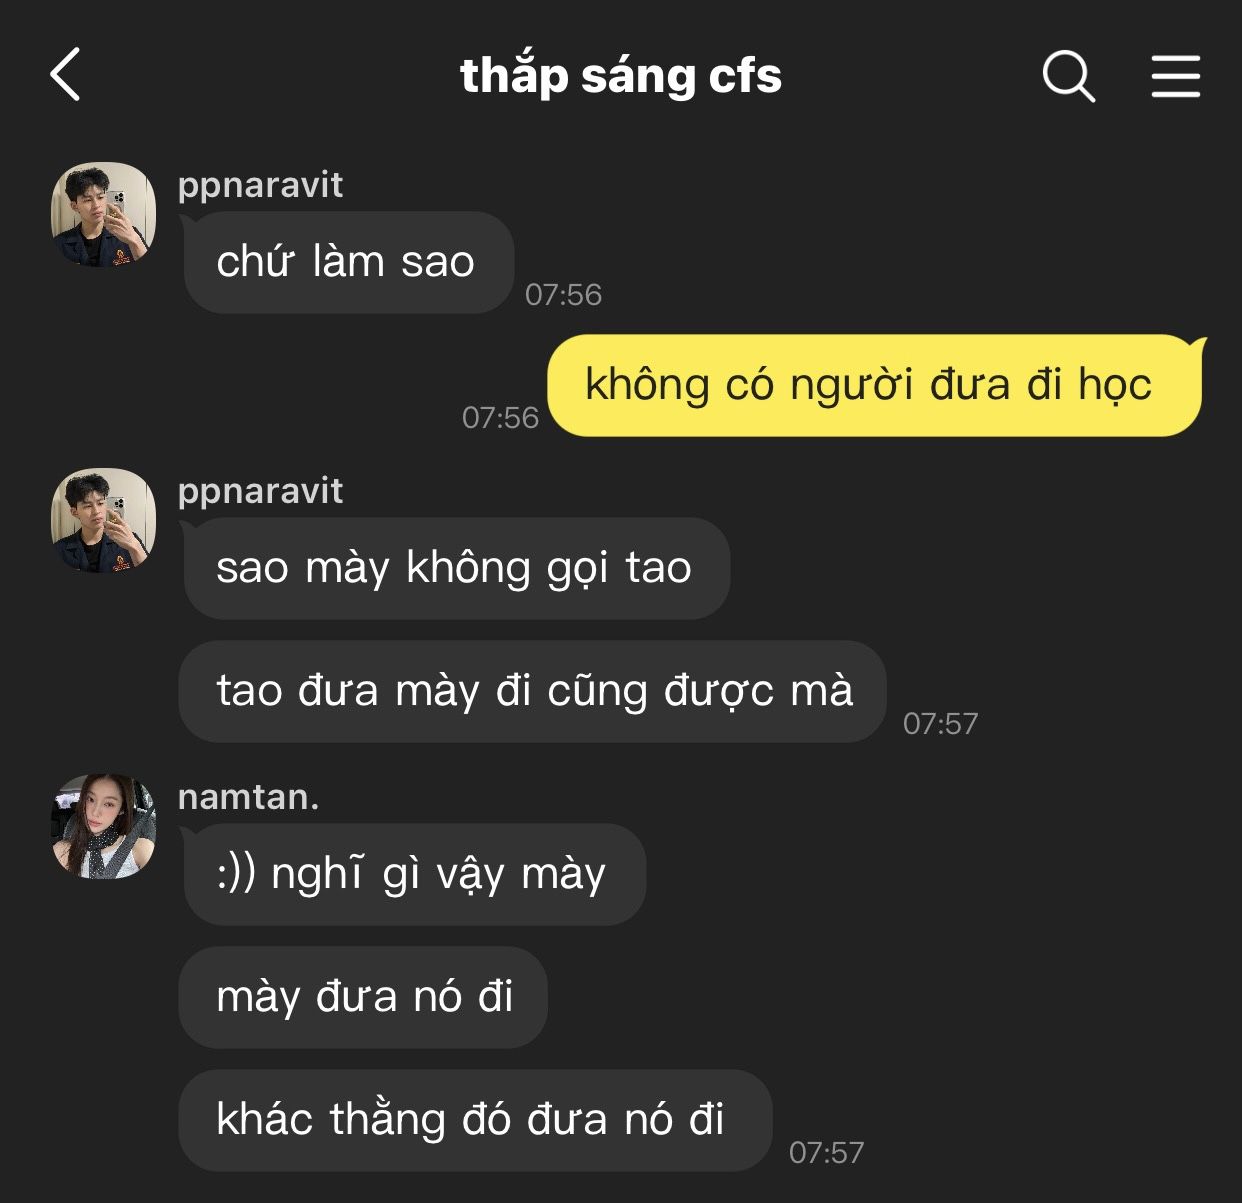Tap the namtan. username label
This screenshot has width=1242, height=1203.
pyautogui.click(x=248, y=797)
